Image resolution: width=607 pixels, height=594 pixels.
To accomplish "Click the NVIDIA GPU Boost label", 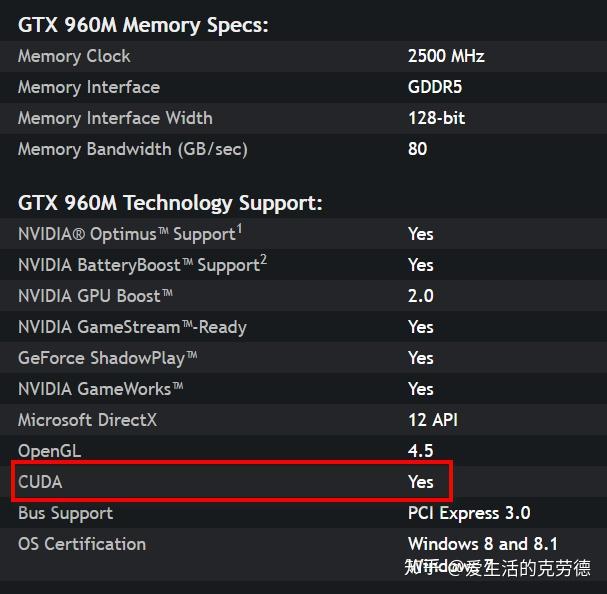I will click(96, 296).
